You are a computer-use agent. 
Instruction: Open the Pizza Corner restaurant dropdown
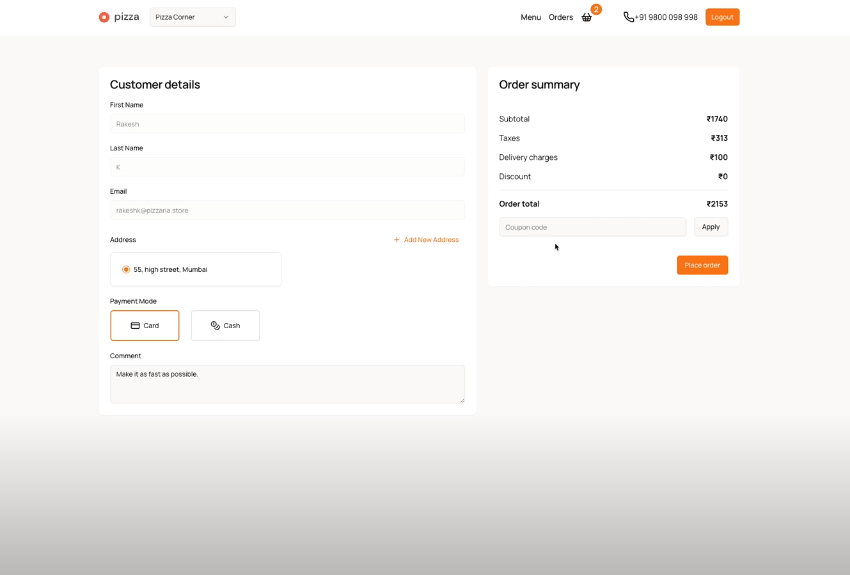(192, 17)
